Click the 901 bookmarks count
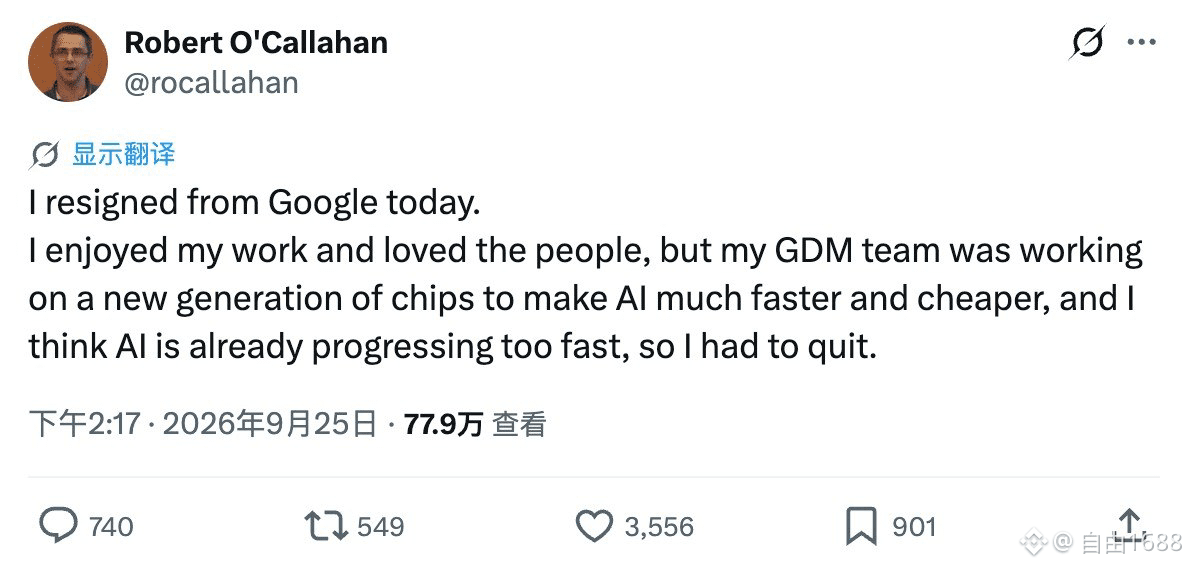 (914, 526)
